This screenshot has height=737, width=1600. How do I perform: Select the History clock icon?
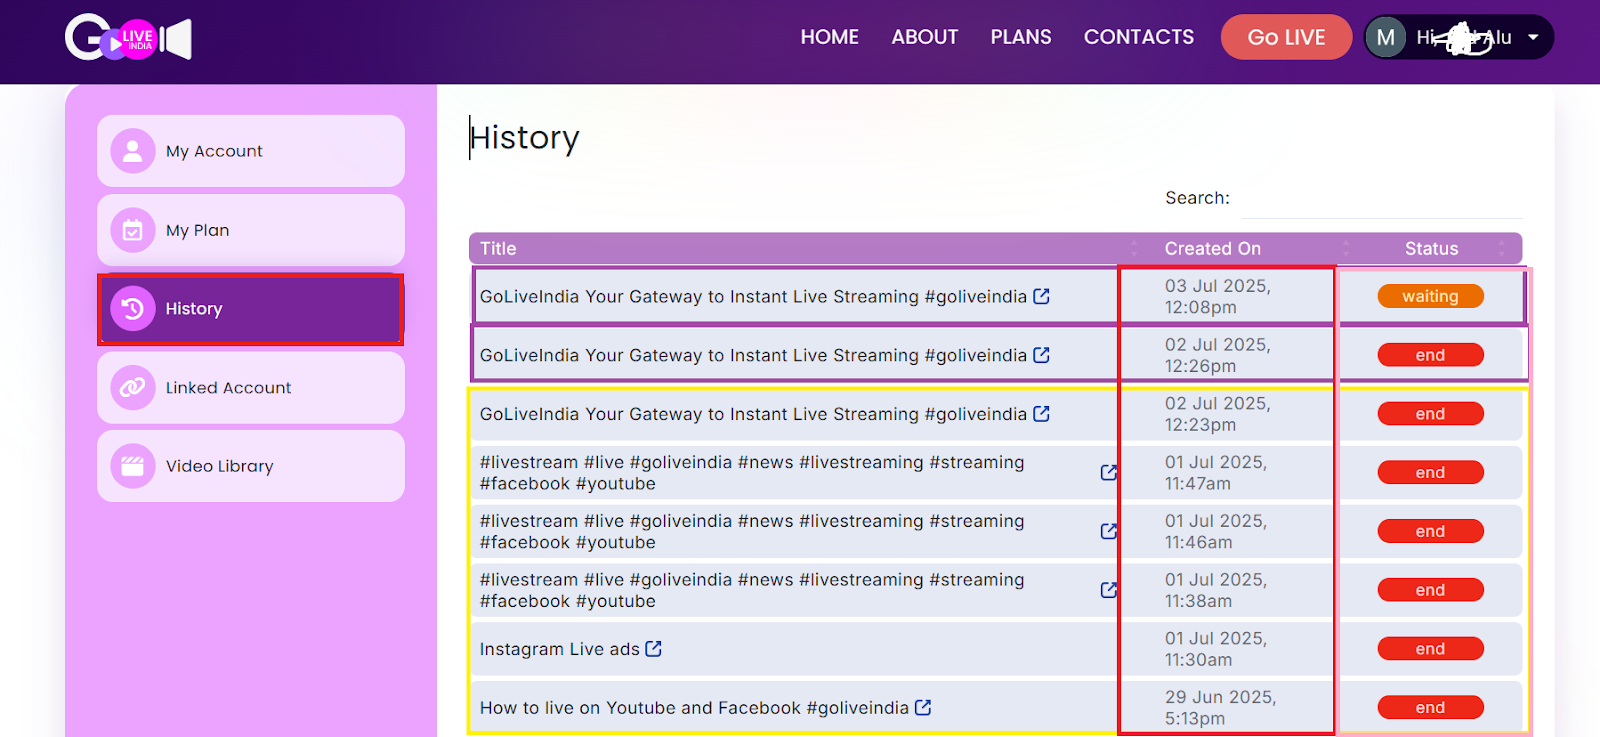pos(133,308)
